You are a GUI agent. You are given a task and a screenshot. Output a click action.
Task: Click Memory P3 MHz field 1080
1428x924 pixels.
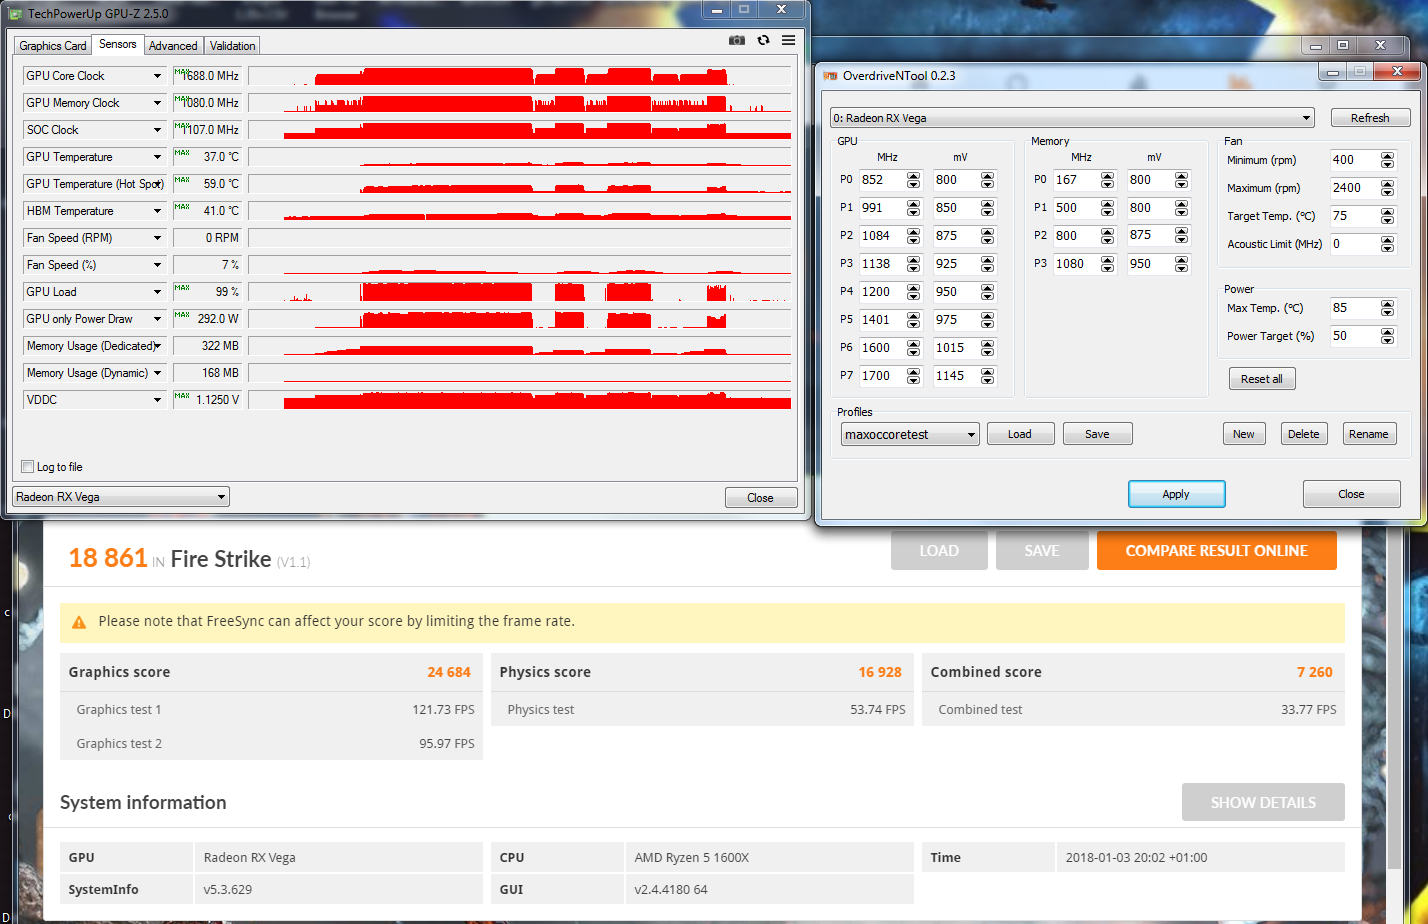click(x=1076, y=264)
